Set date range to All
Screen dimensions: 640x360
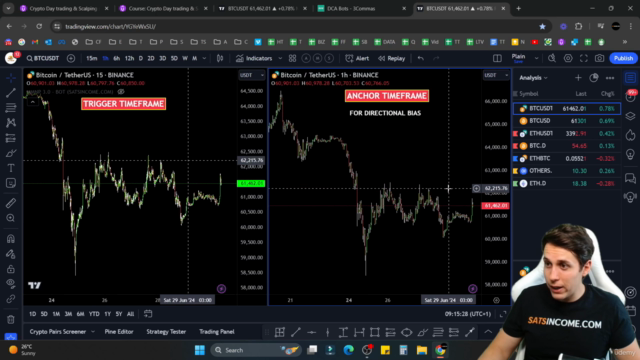(x=130, y=314)
